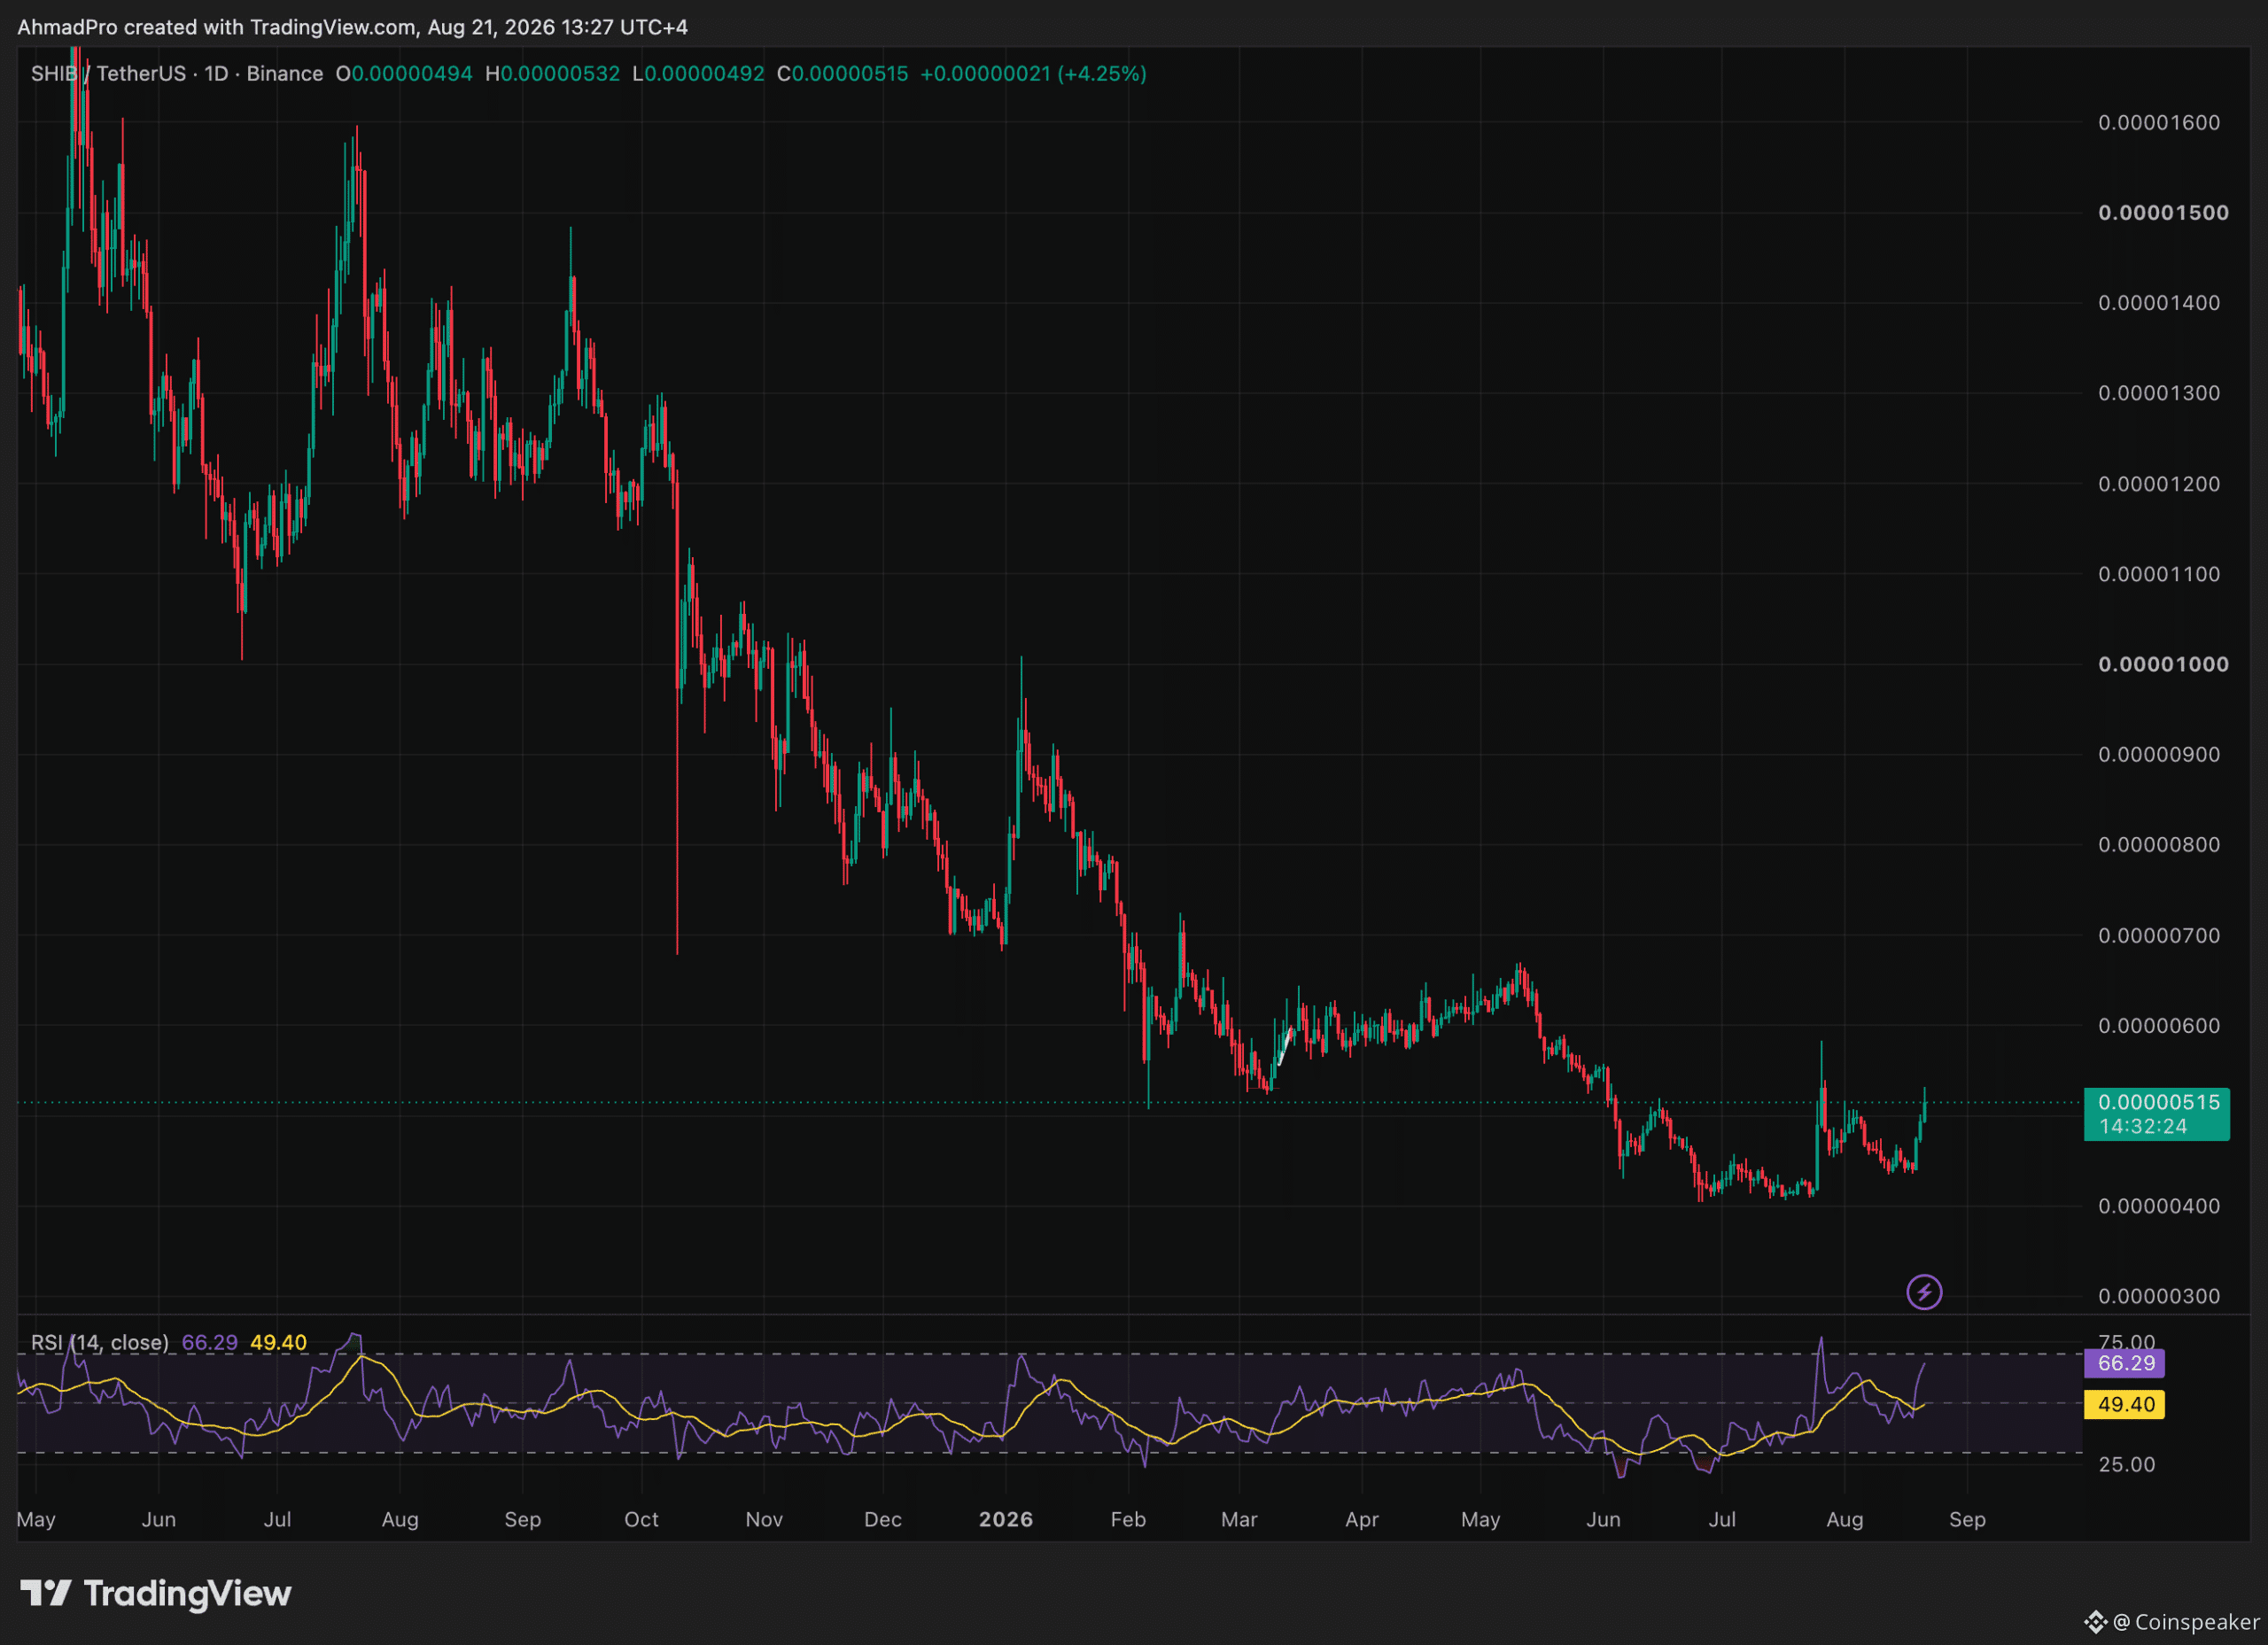2268x1645 pixels.
Task: Click the green current price tag 0.00000515
Action: pyautogui.click(x=2158, y=1102)
